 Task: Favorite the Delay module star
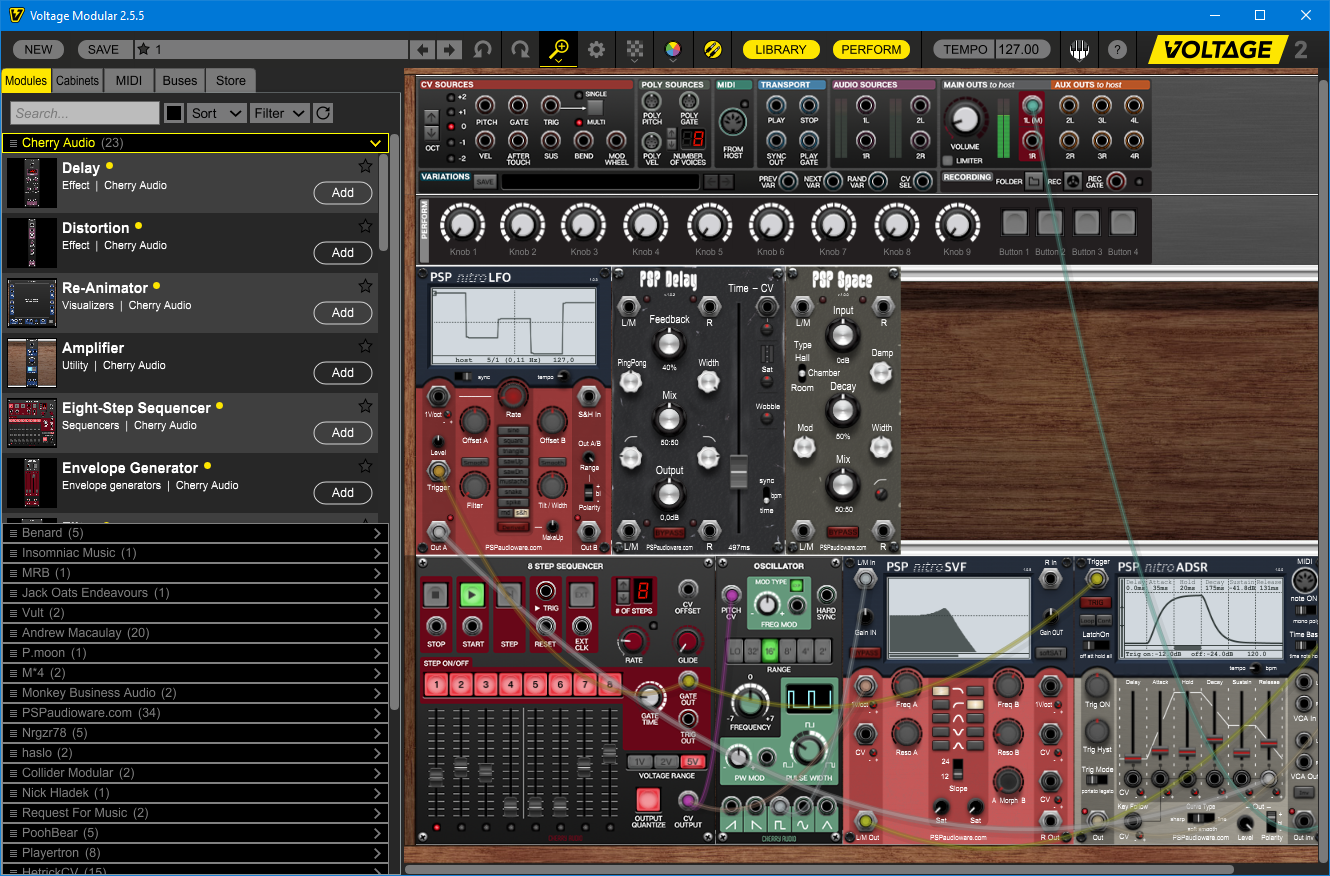pyautogui.click(x=365, y=166)
